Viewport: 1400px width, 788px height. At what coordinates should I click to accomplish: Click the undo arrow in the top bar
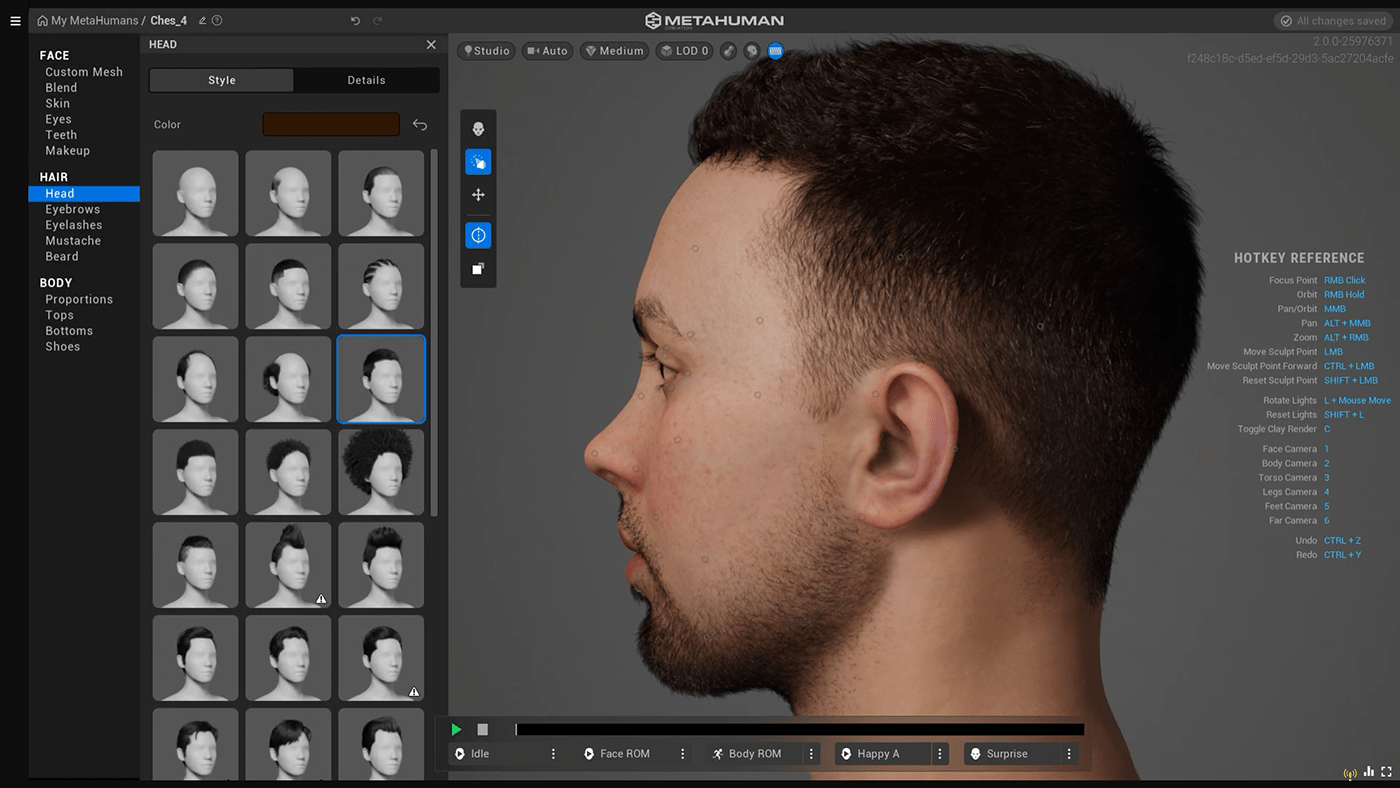click(x=355, y=21)
